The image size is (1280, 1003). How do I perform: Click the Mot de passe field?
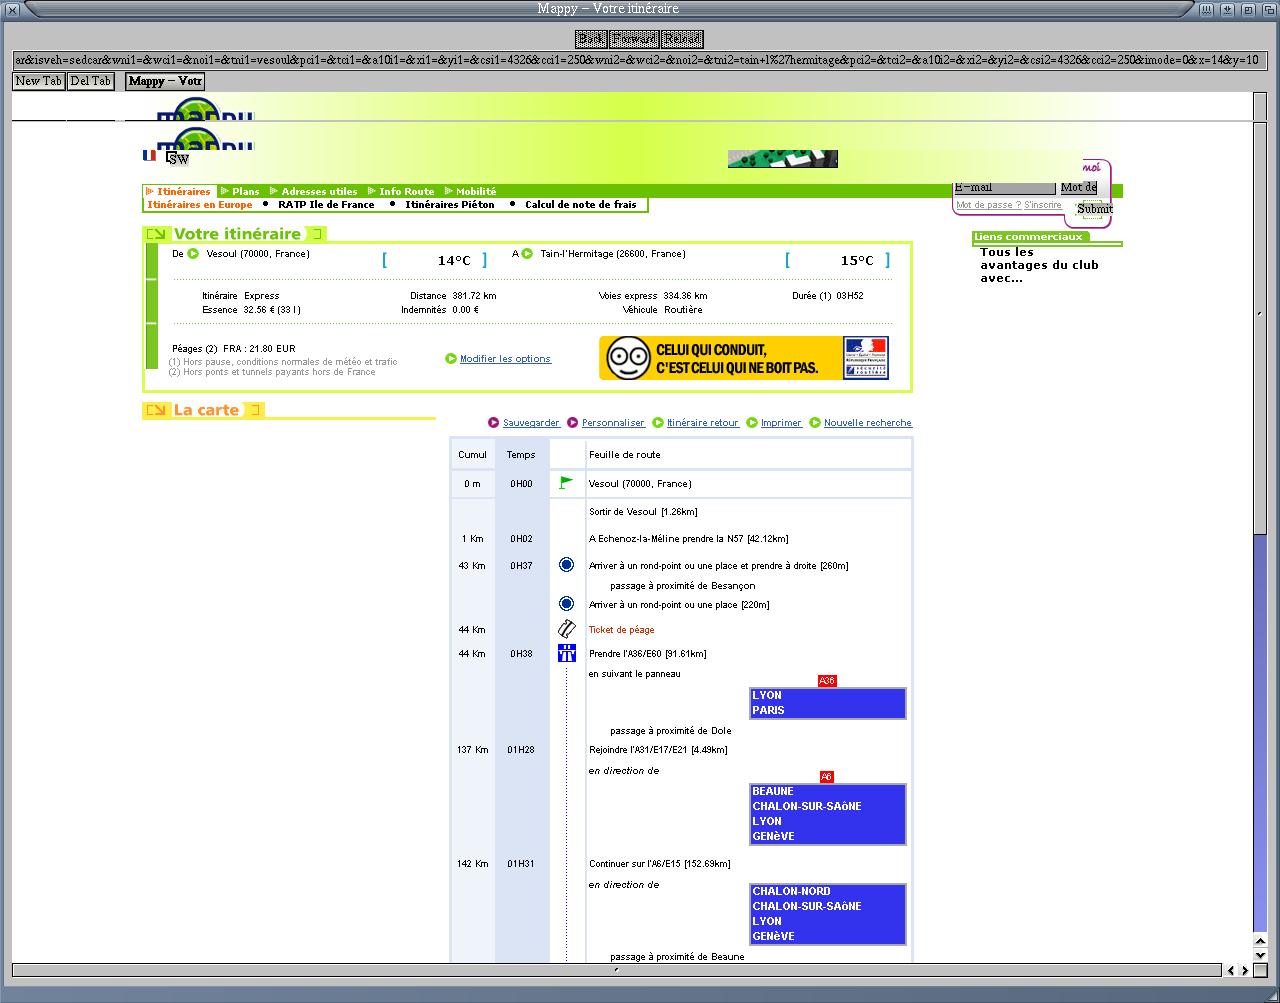pyautogui.click(x=1079, y=187)
